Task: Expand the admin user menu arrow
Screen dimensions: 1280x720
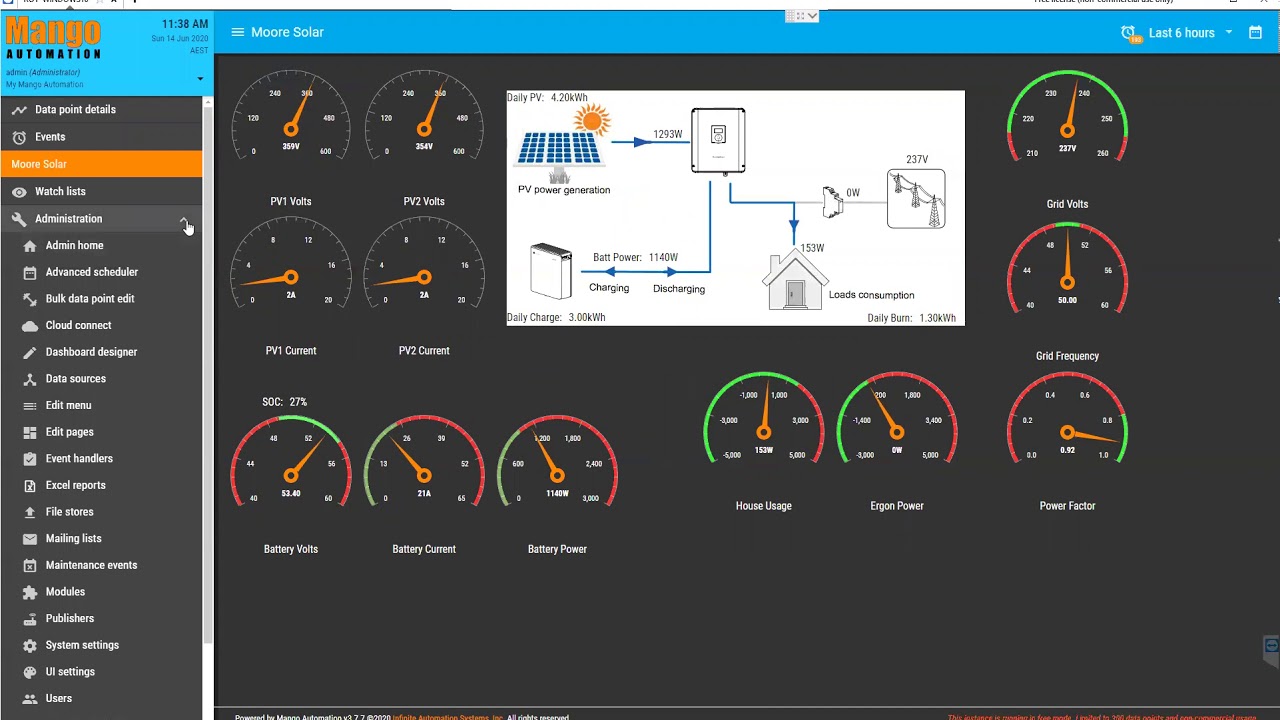Action: coord(200,78)
